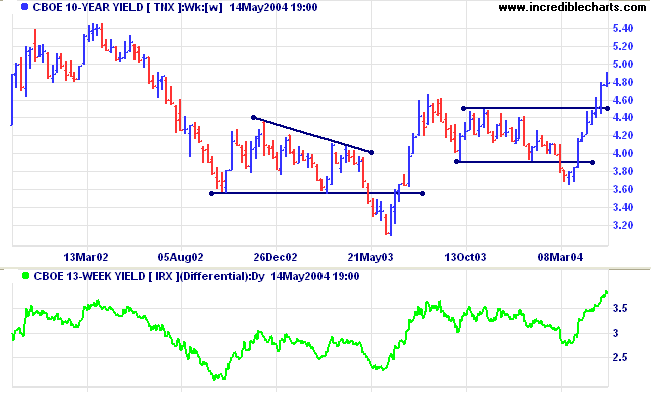Viewport: 651px width, 395px height.
Task: Click the green IRX legend dot
Action: tap(26, 276)
